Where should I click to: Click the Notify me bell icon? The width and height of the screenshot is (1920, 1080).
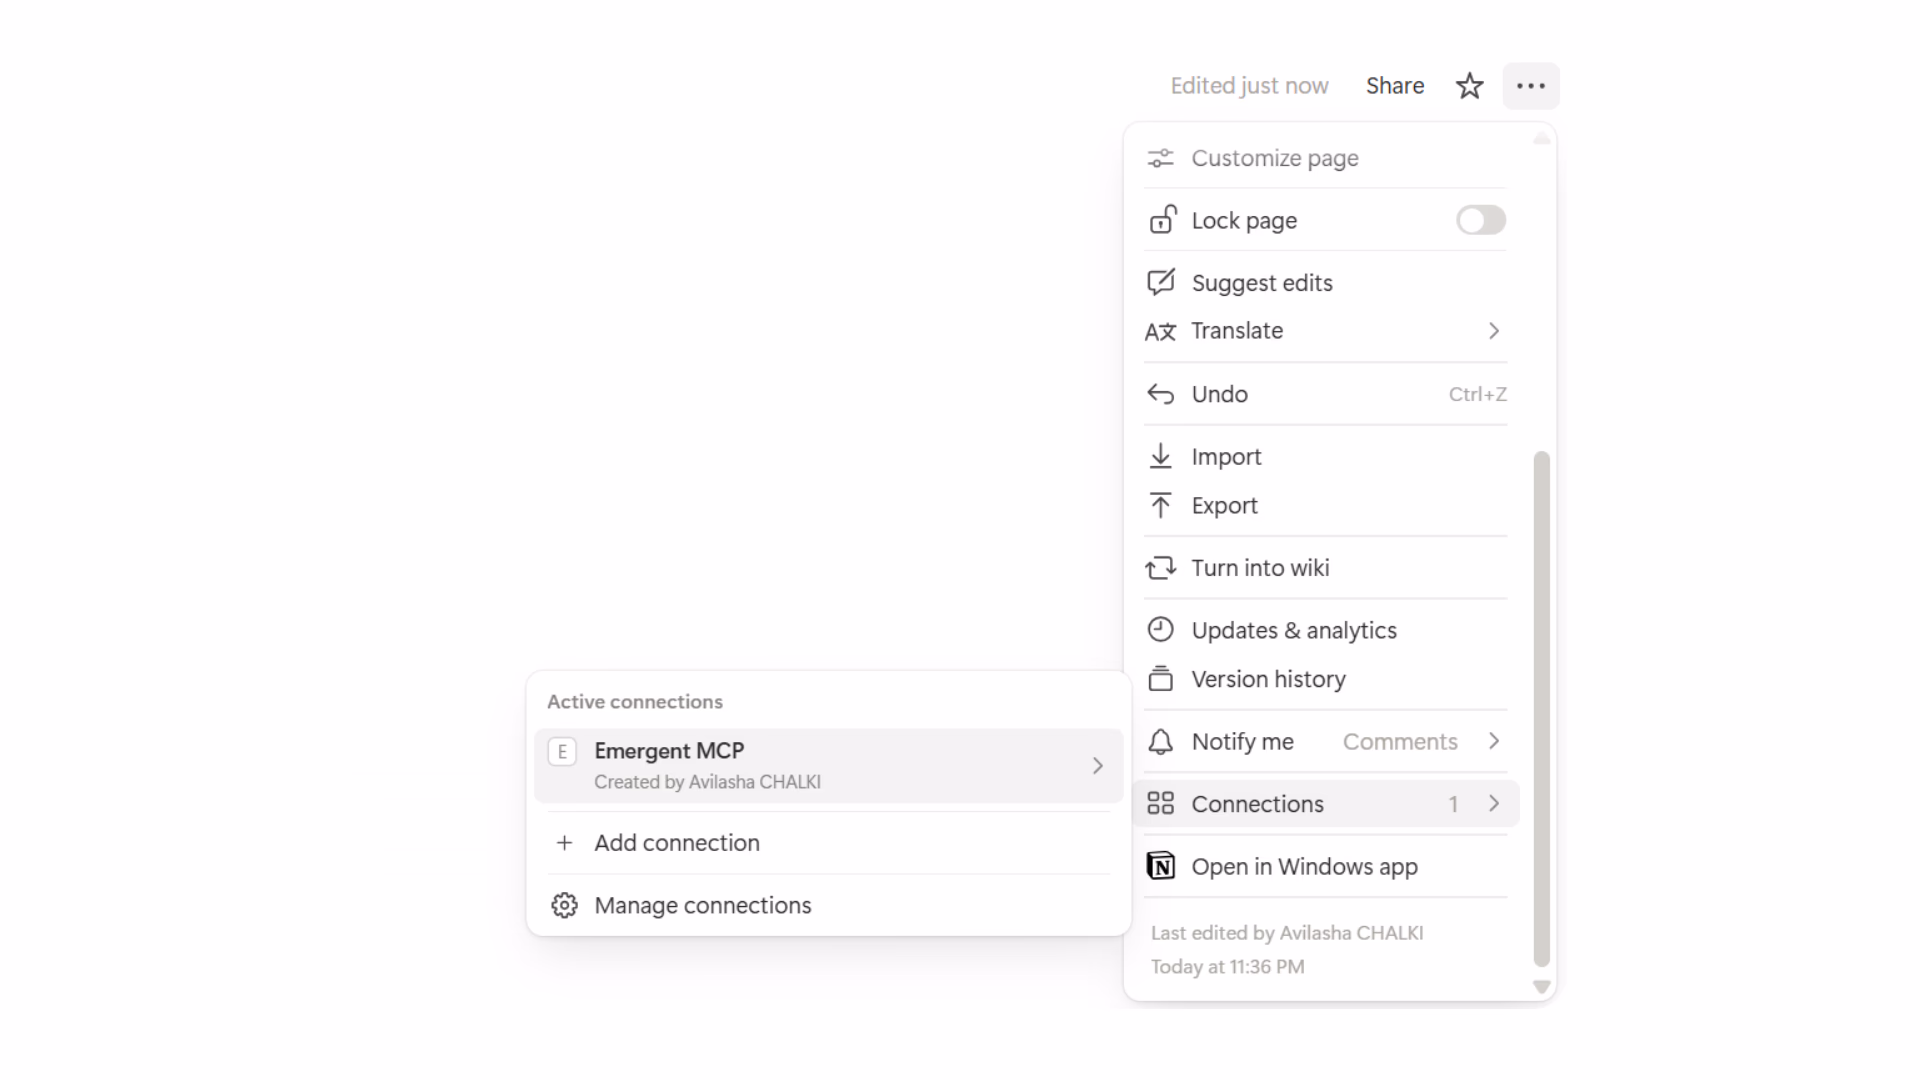(1160, 742)
